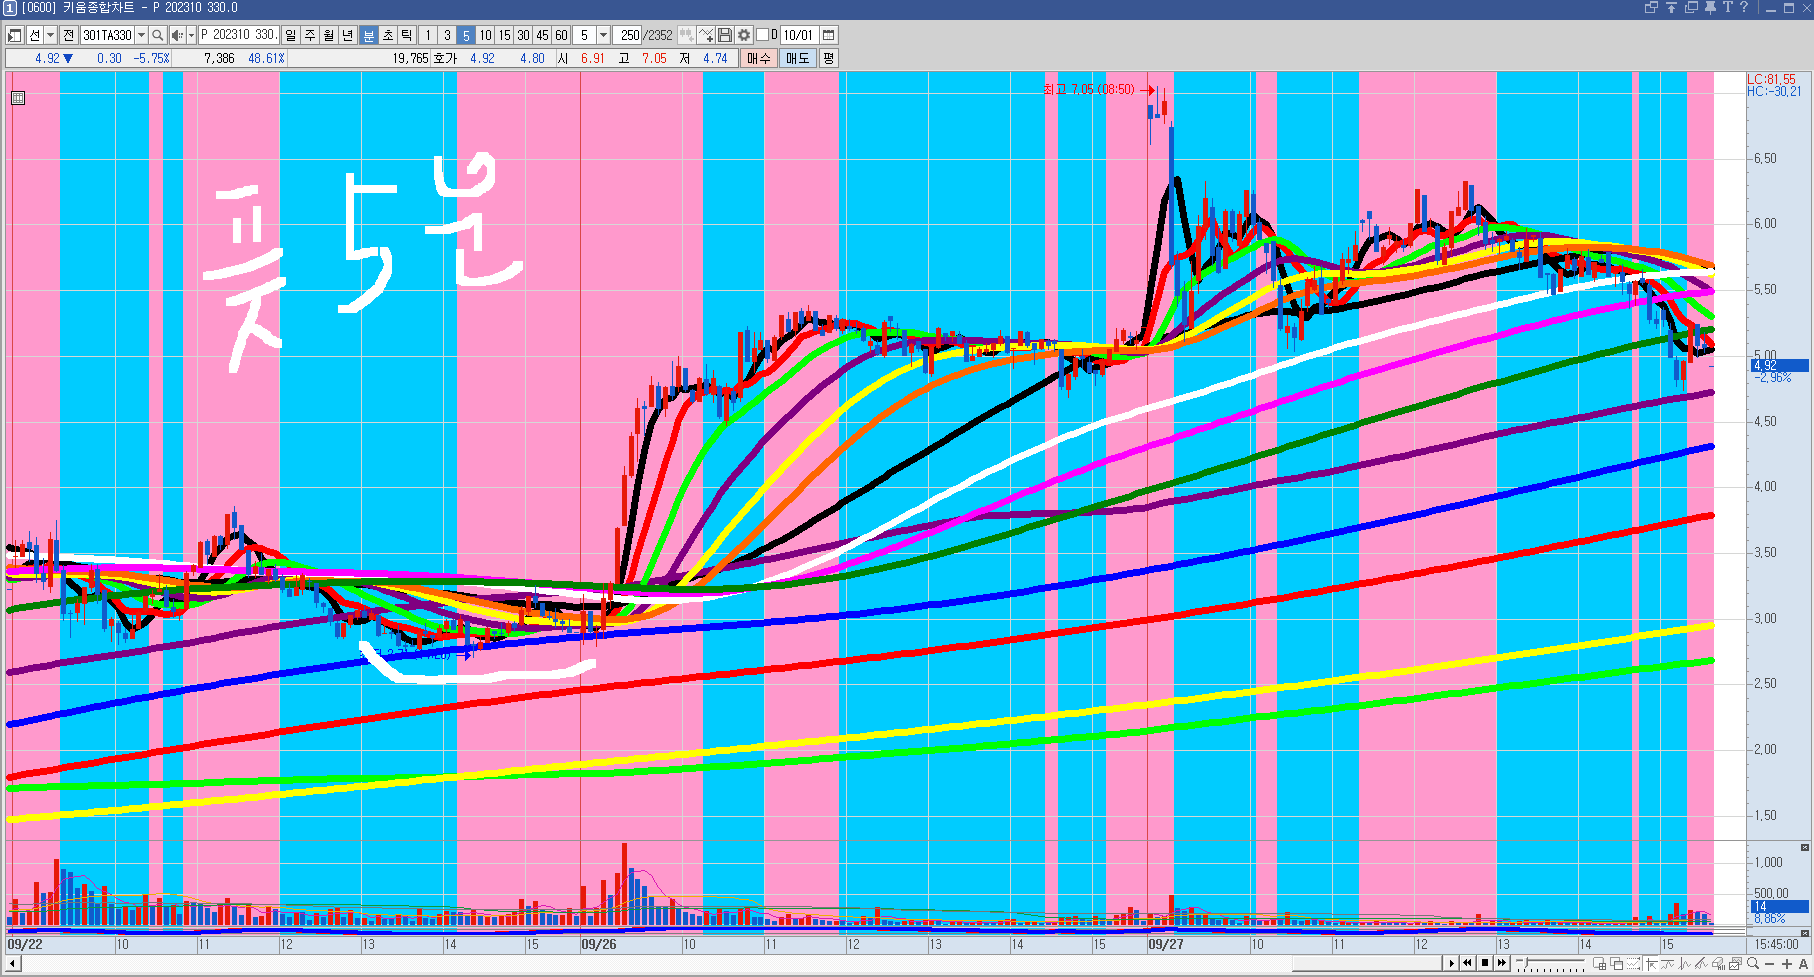The width and height of the screenshot is (1814, 977).
Task: Click the speaker sound icon
Action: tap(177, 35)
